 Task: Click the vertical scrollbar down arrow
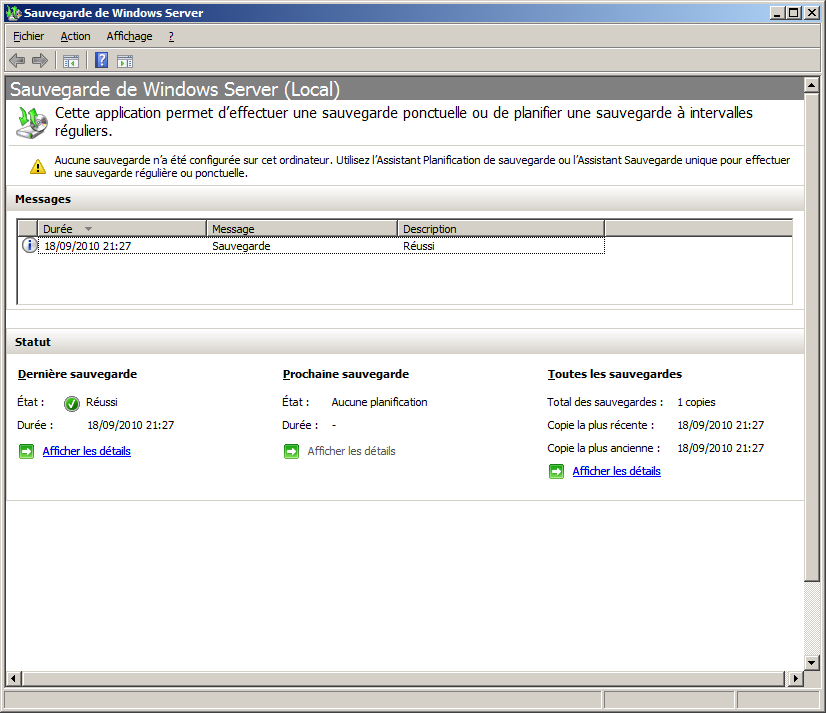tap(812, 662)
